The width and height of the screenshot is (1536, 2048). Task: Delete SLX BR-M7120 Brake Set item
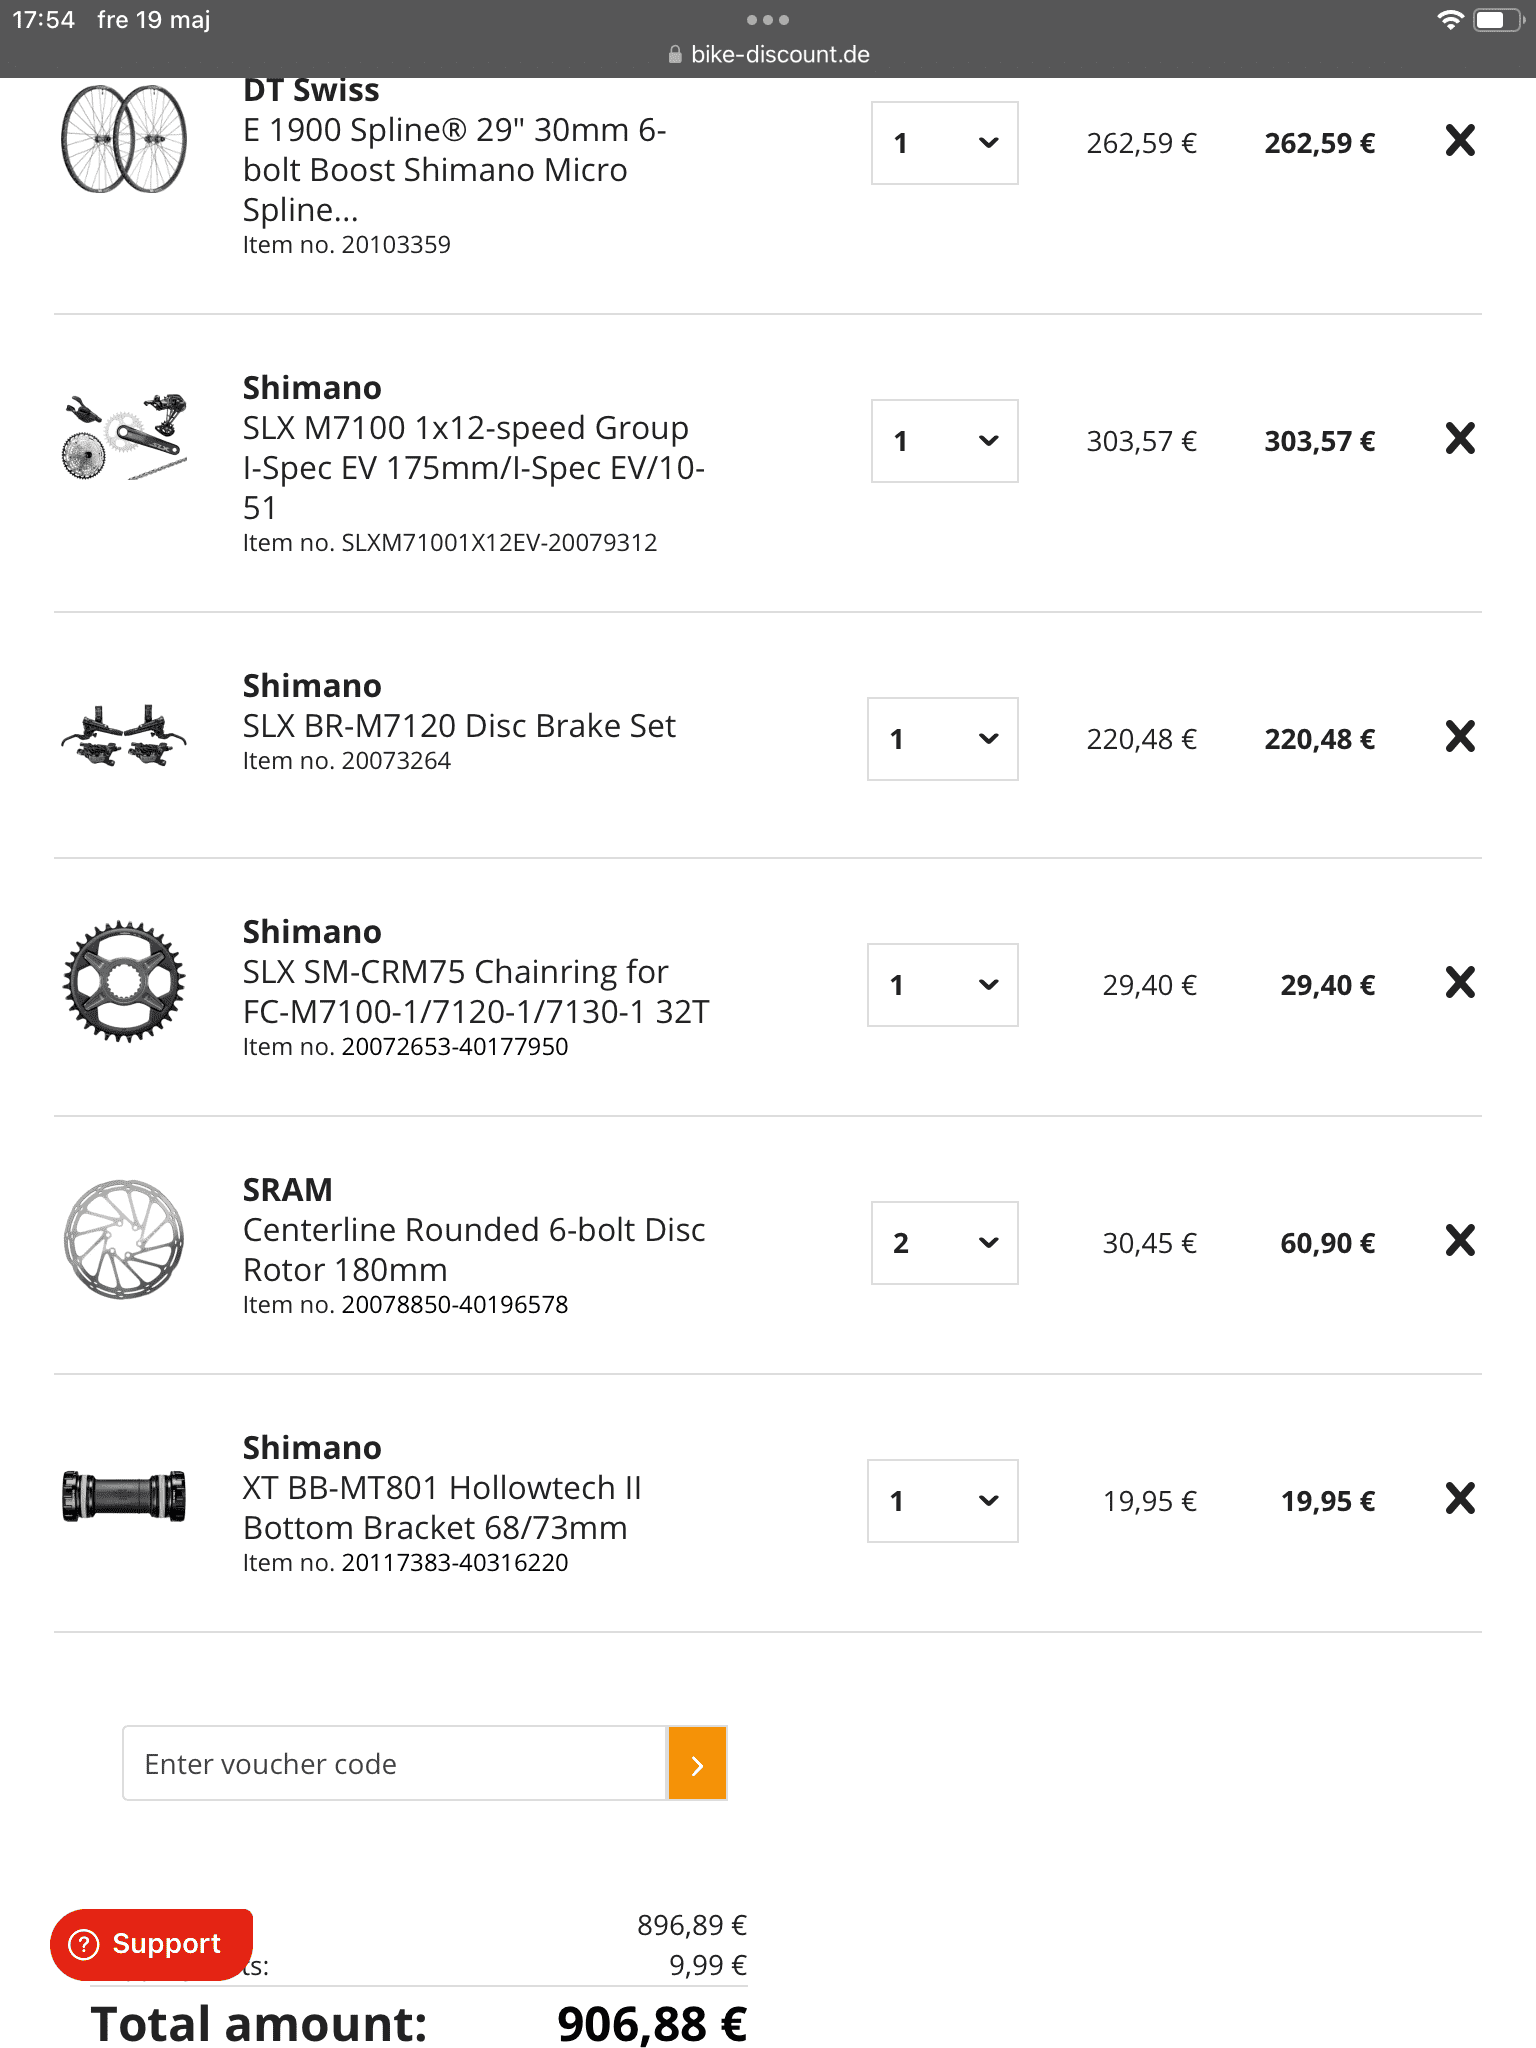point(1460,737)
